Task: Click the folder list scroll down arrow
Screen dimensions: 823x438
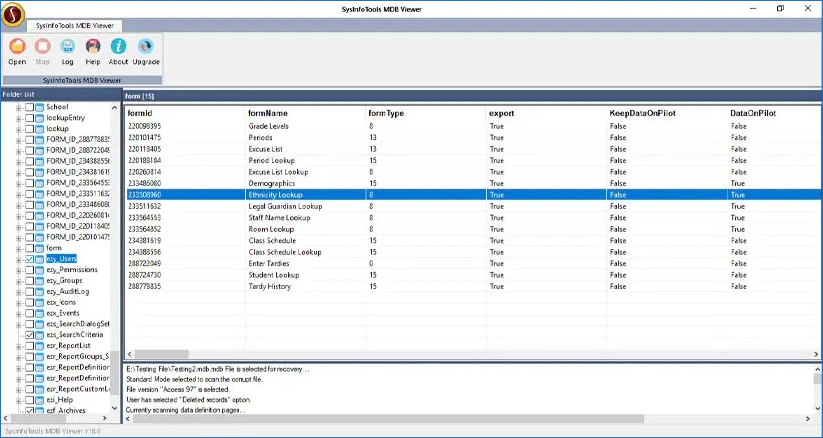Action: [x=115, y=408]
